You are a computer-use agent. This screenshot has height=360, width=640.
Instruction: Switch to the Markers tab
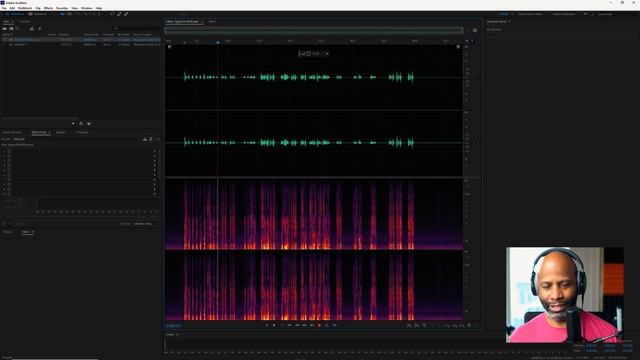[61, 132]
